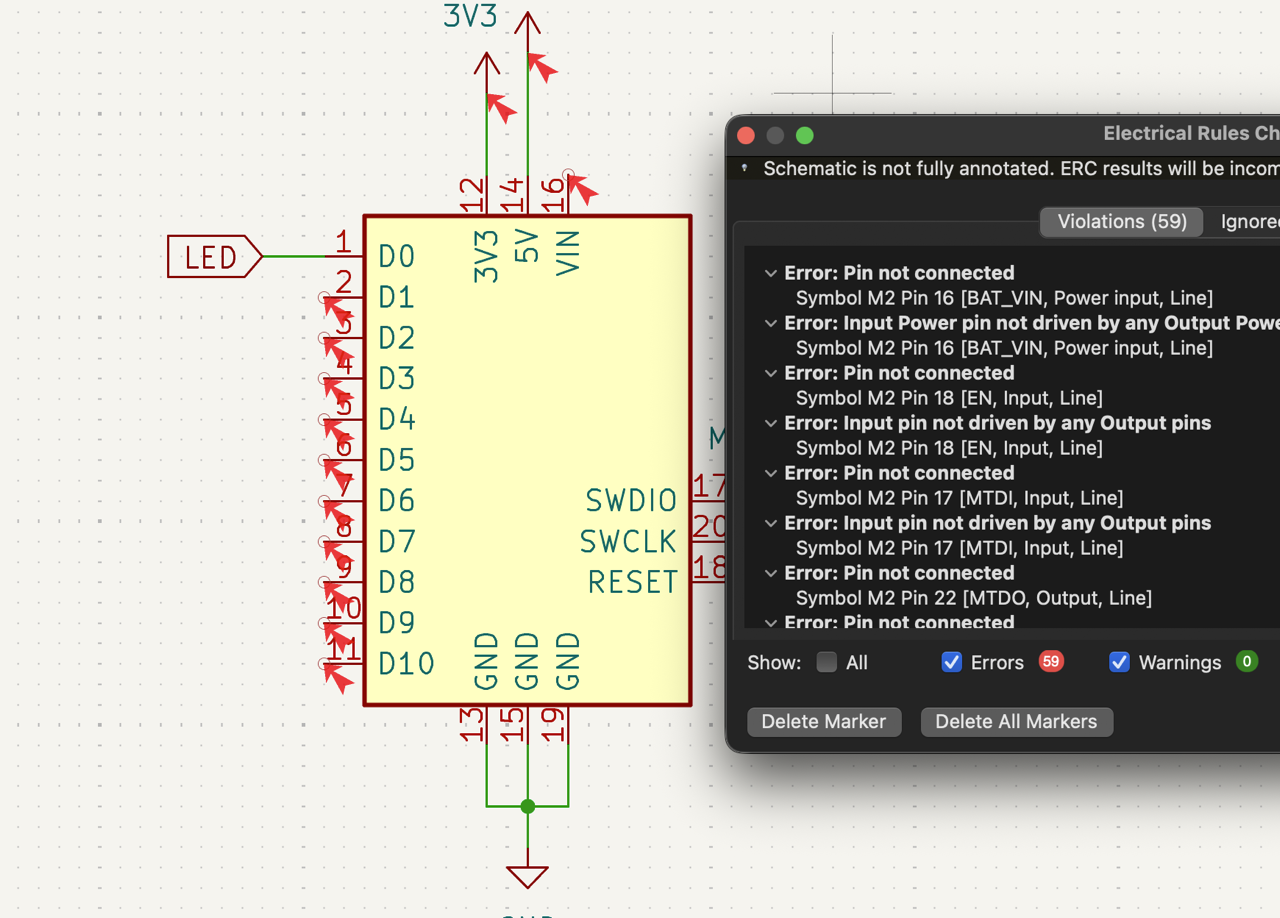Click the ERC marker on the 5V power arrow
1280x918 pixels.
coord(542,66)
